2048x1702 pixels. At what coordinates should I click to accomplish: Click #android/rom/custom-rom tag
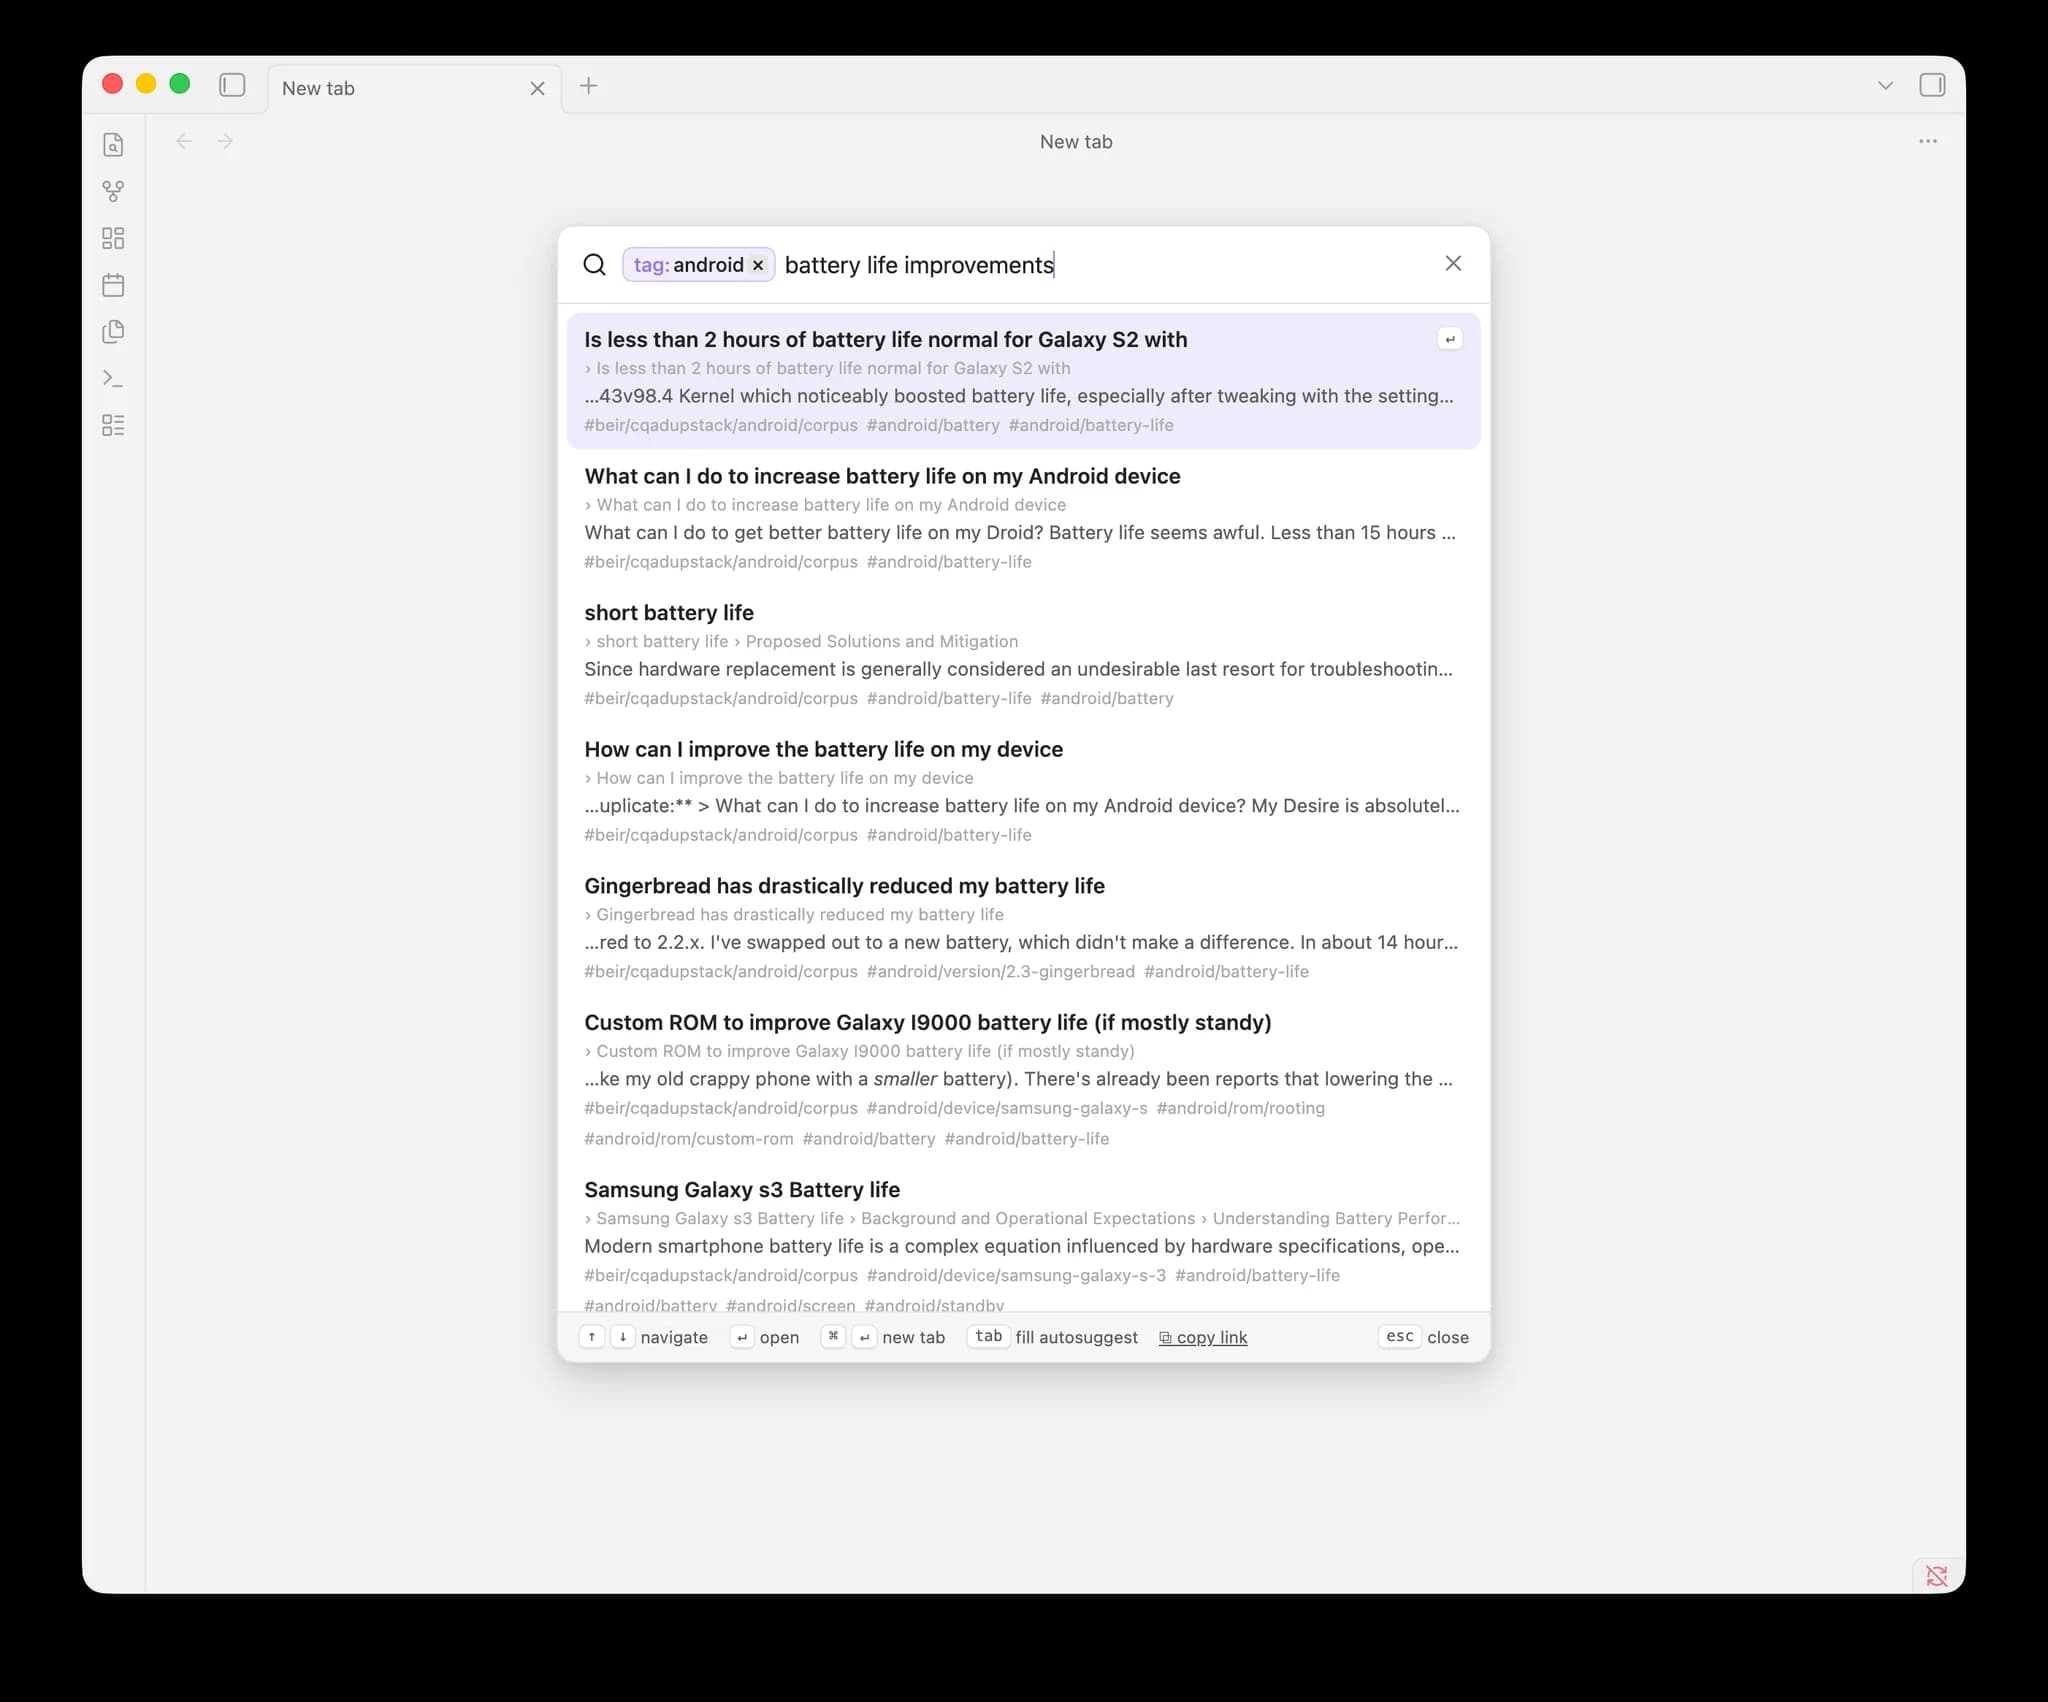tap(689, 1139)
